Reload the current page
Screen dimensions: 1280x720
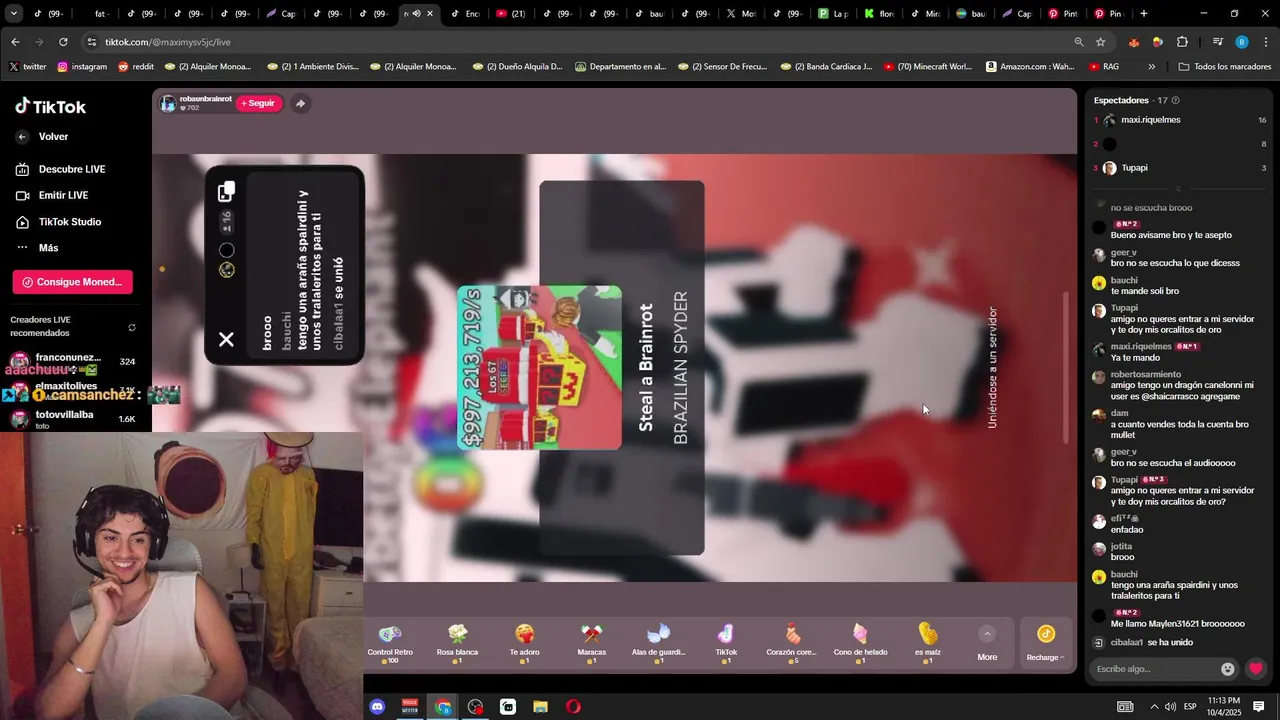click(63, 42)
